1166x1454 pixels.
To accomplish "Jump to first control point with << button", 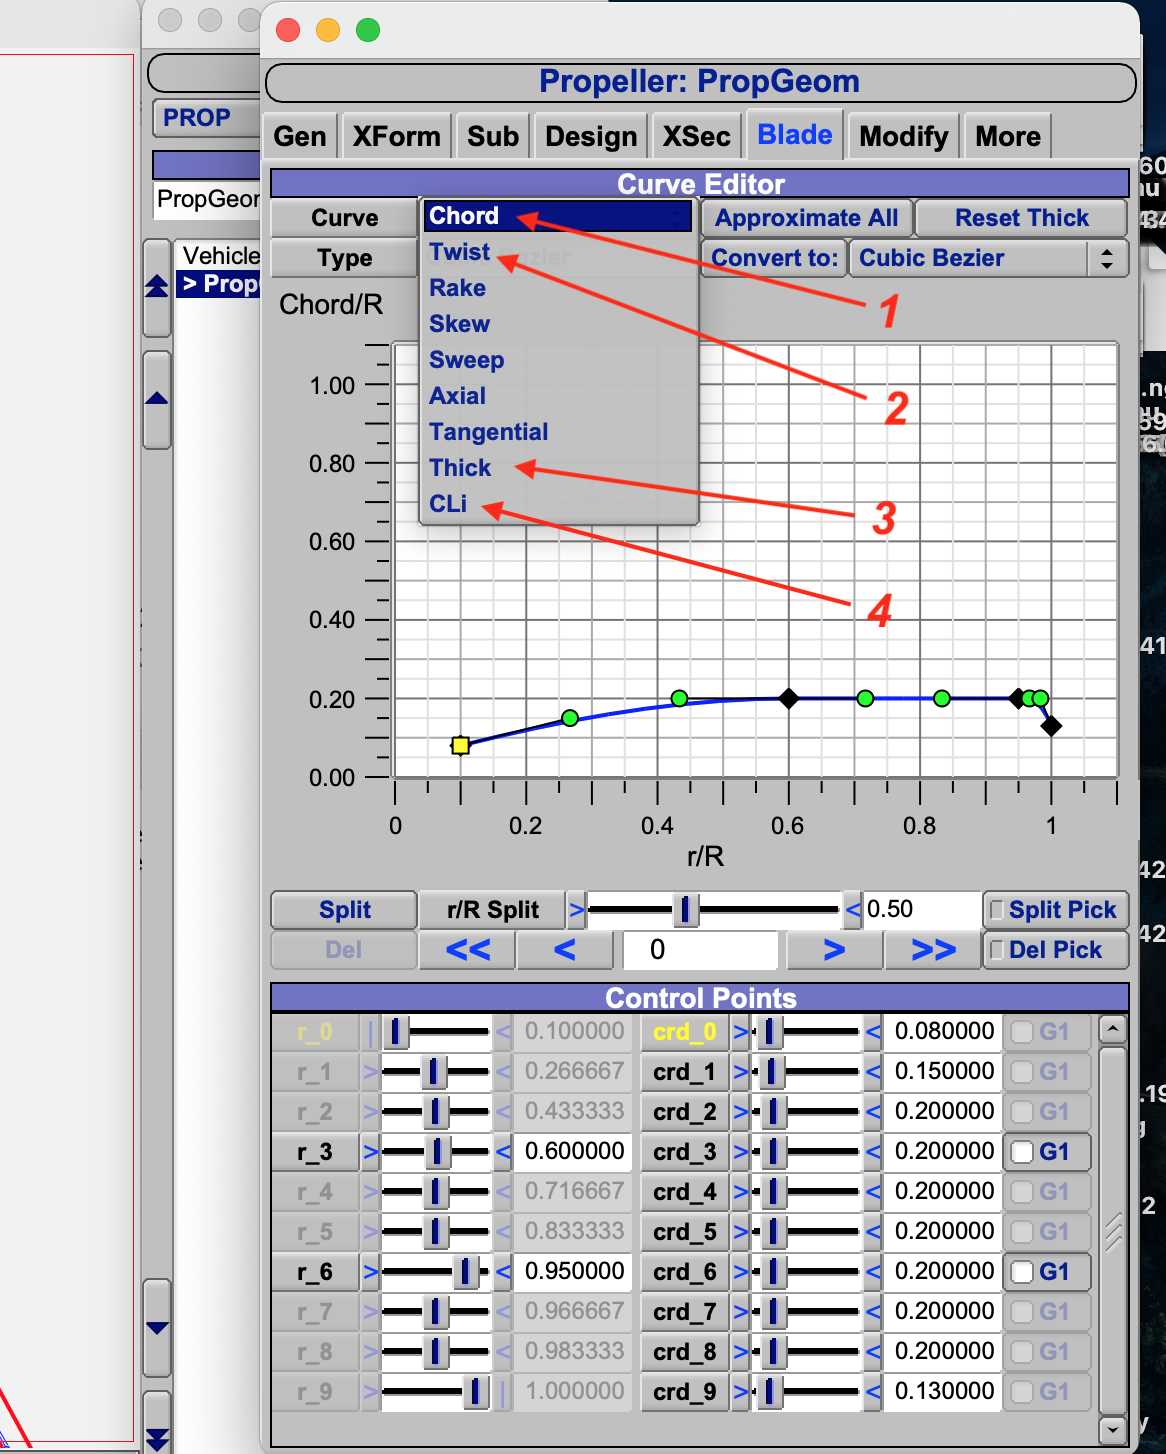I will tap(467, 950).
